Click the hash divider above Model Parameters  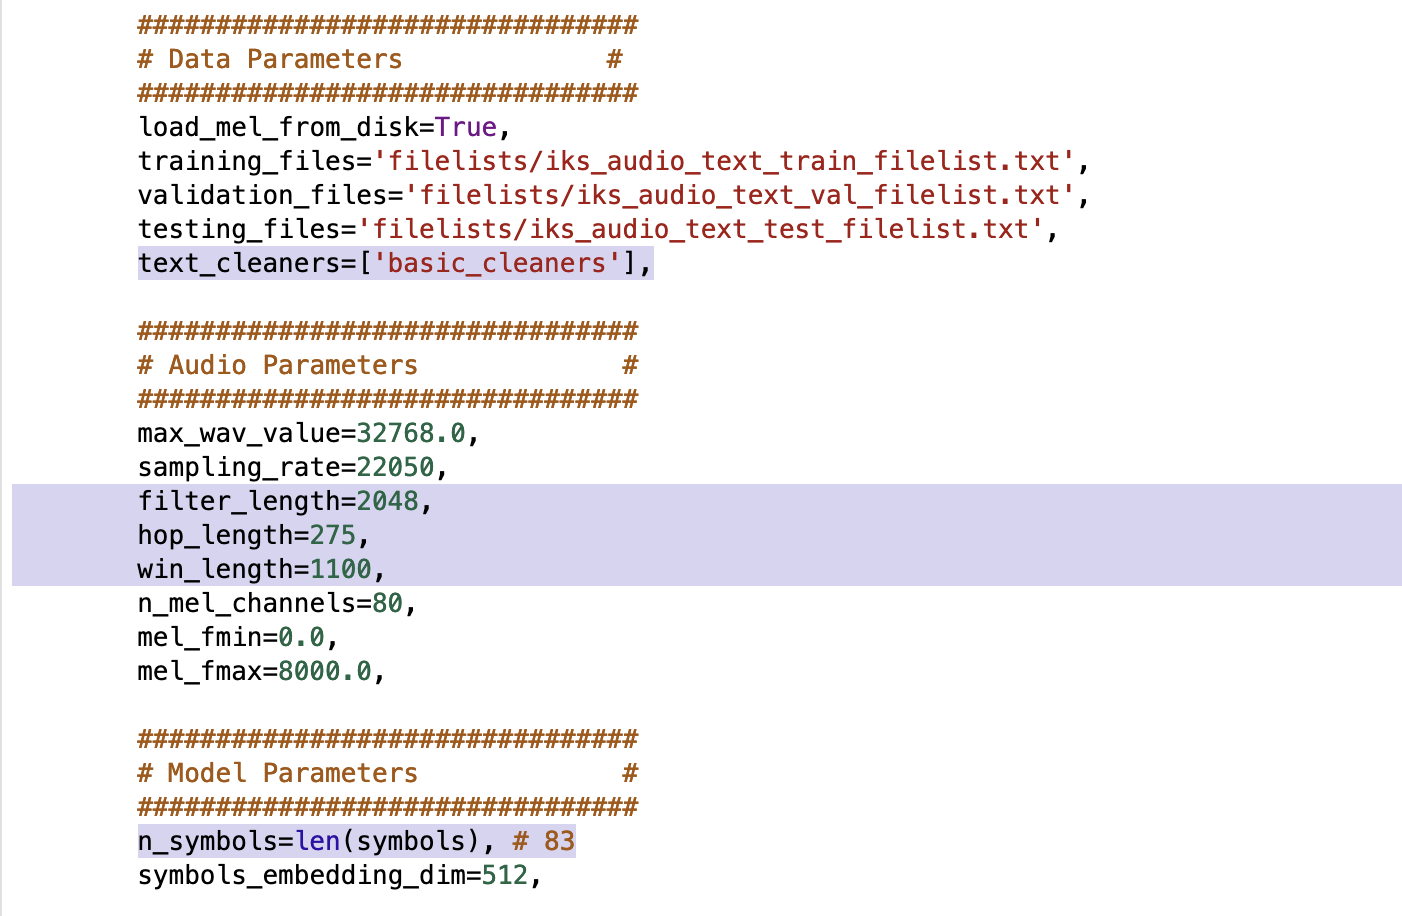click(x=388, y=739)
